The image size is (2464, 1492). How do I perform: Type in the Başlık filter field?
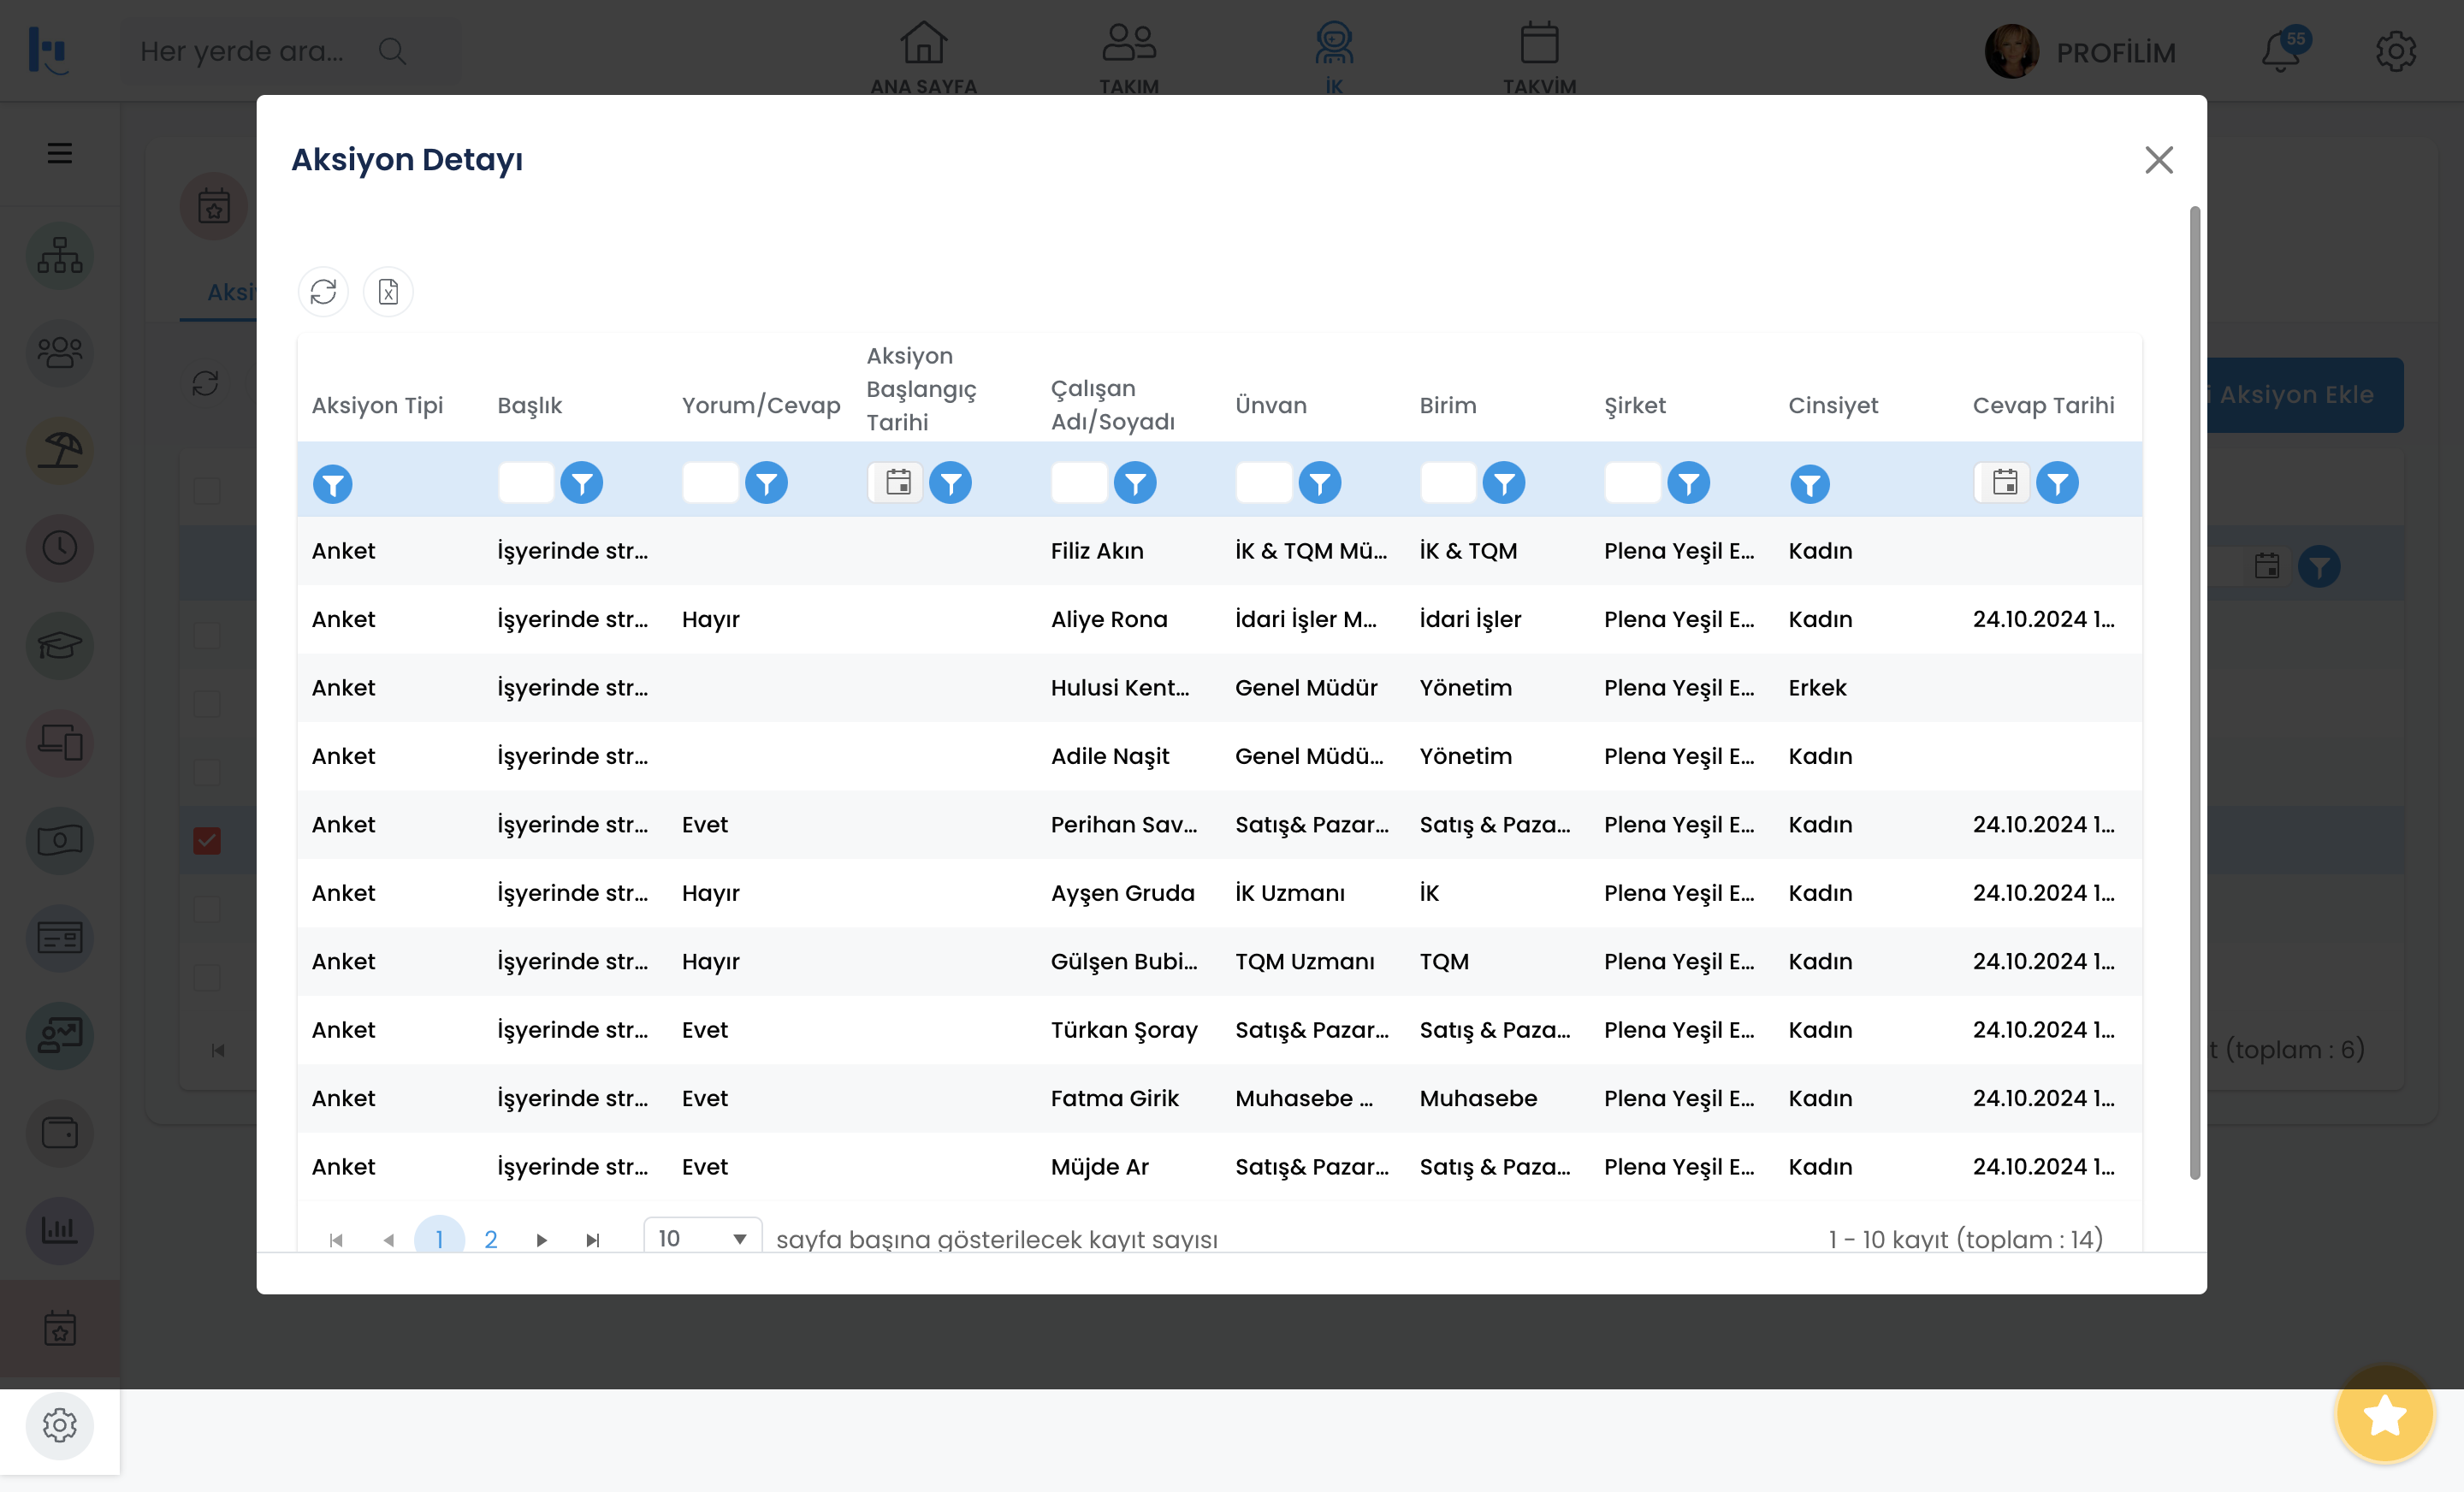click(526, 483)
